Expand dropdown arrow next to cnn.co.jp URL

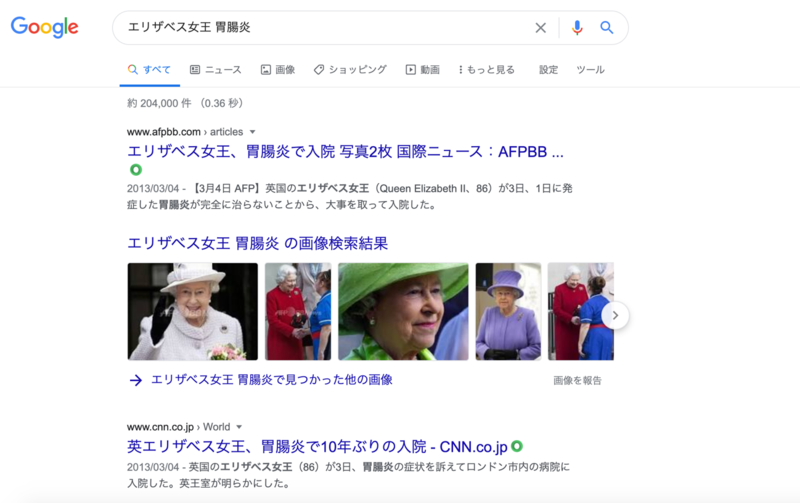click(x=239, y=427)
